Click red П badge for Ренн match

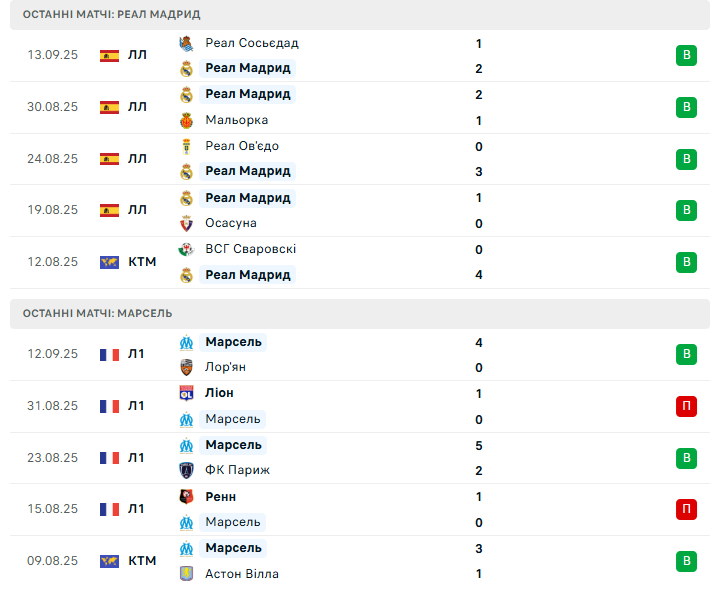click(686, 509)
